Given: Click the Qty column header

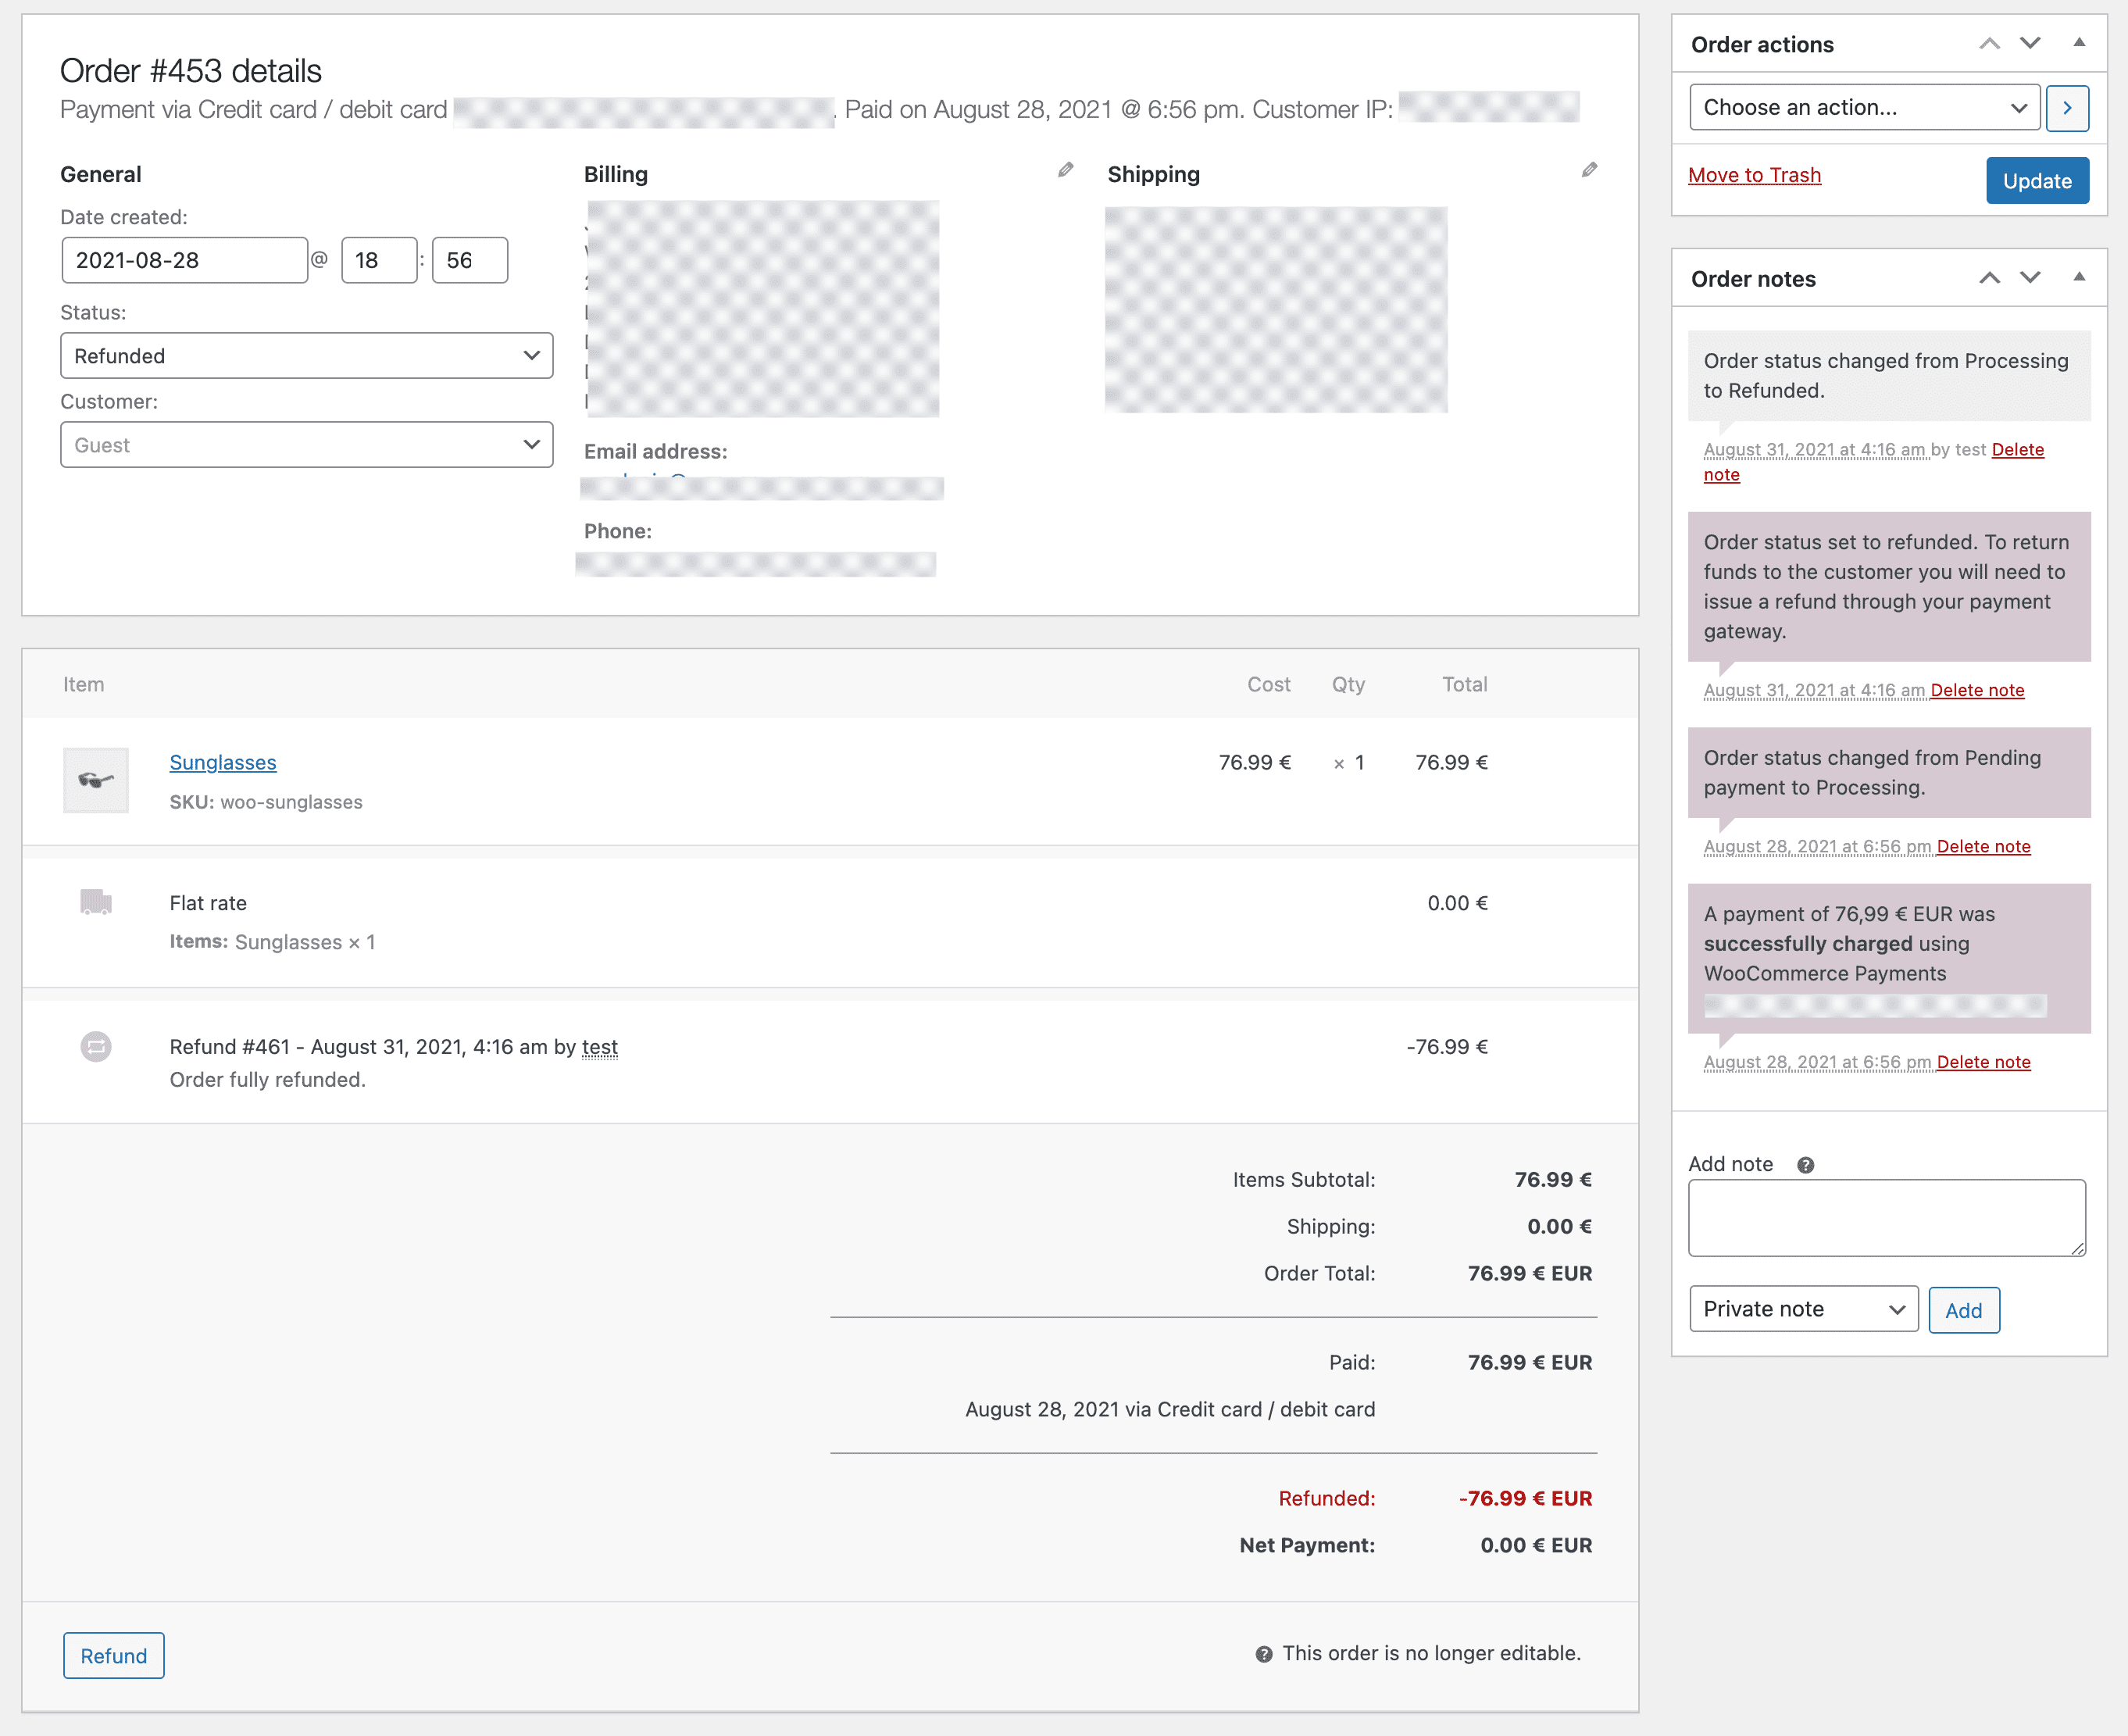Looking at the screenshot, I should (x=1348, y=684).
